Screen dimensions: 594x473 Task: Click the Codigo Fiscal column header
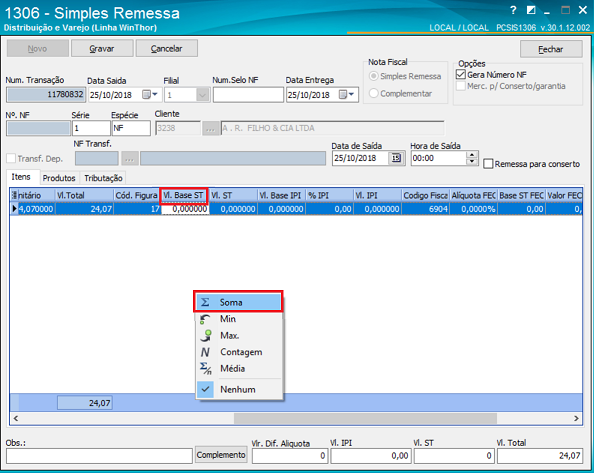(x=425, y=195)
